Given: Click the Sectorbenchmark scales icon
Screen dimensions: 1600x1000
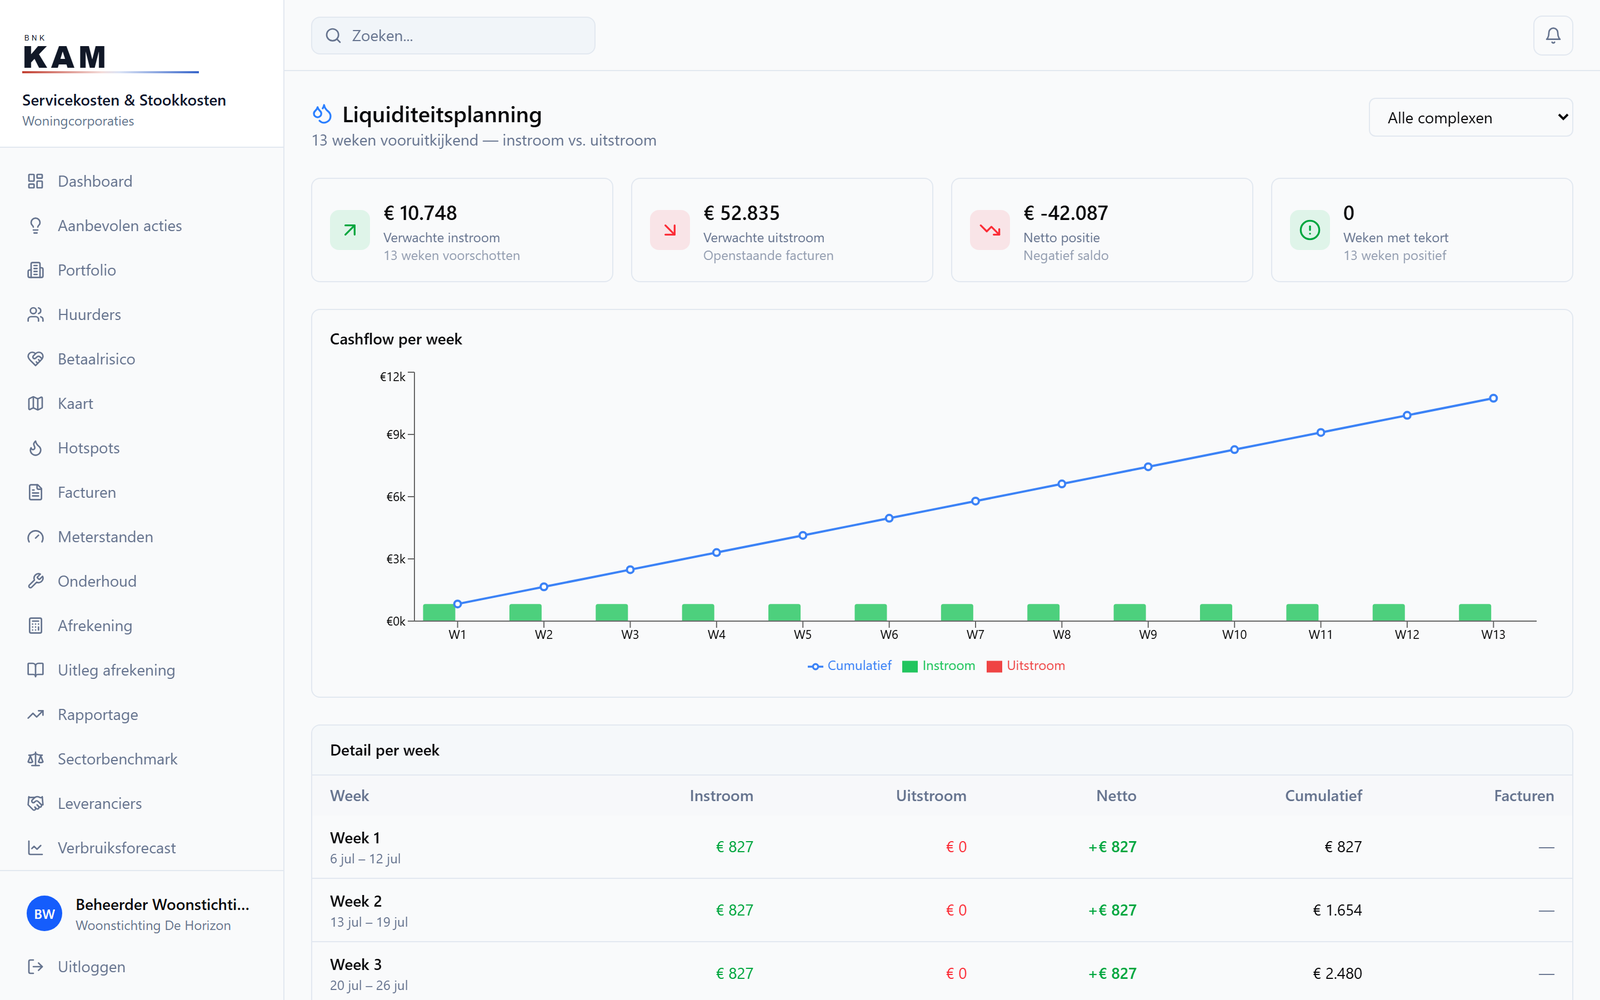Looking at the screenshot, I should (36, 759).
